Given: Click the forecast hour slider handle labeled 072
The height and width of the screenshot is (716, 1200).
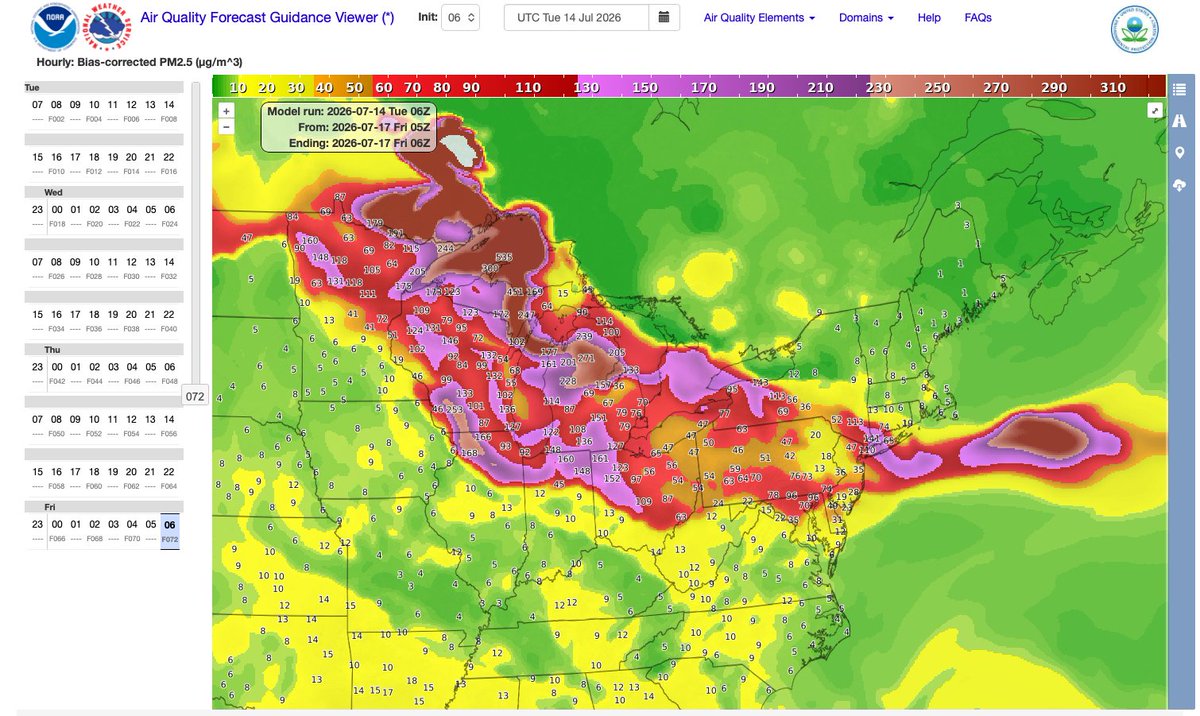Looking at the screenshot, I should click(194, 397).
